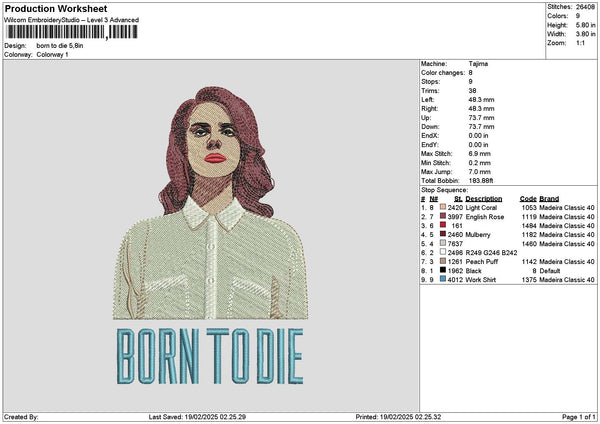Click the red swatch with 161 stitches
Screen dimensions: 600x424
pos(443,225)
